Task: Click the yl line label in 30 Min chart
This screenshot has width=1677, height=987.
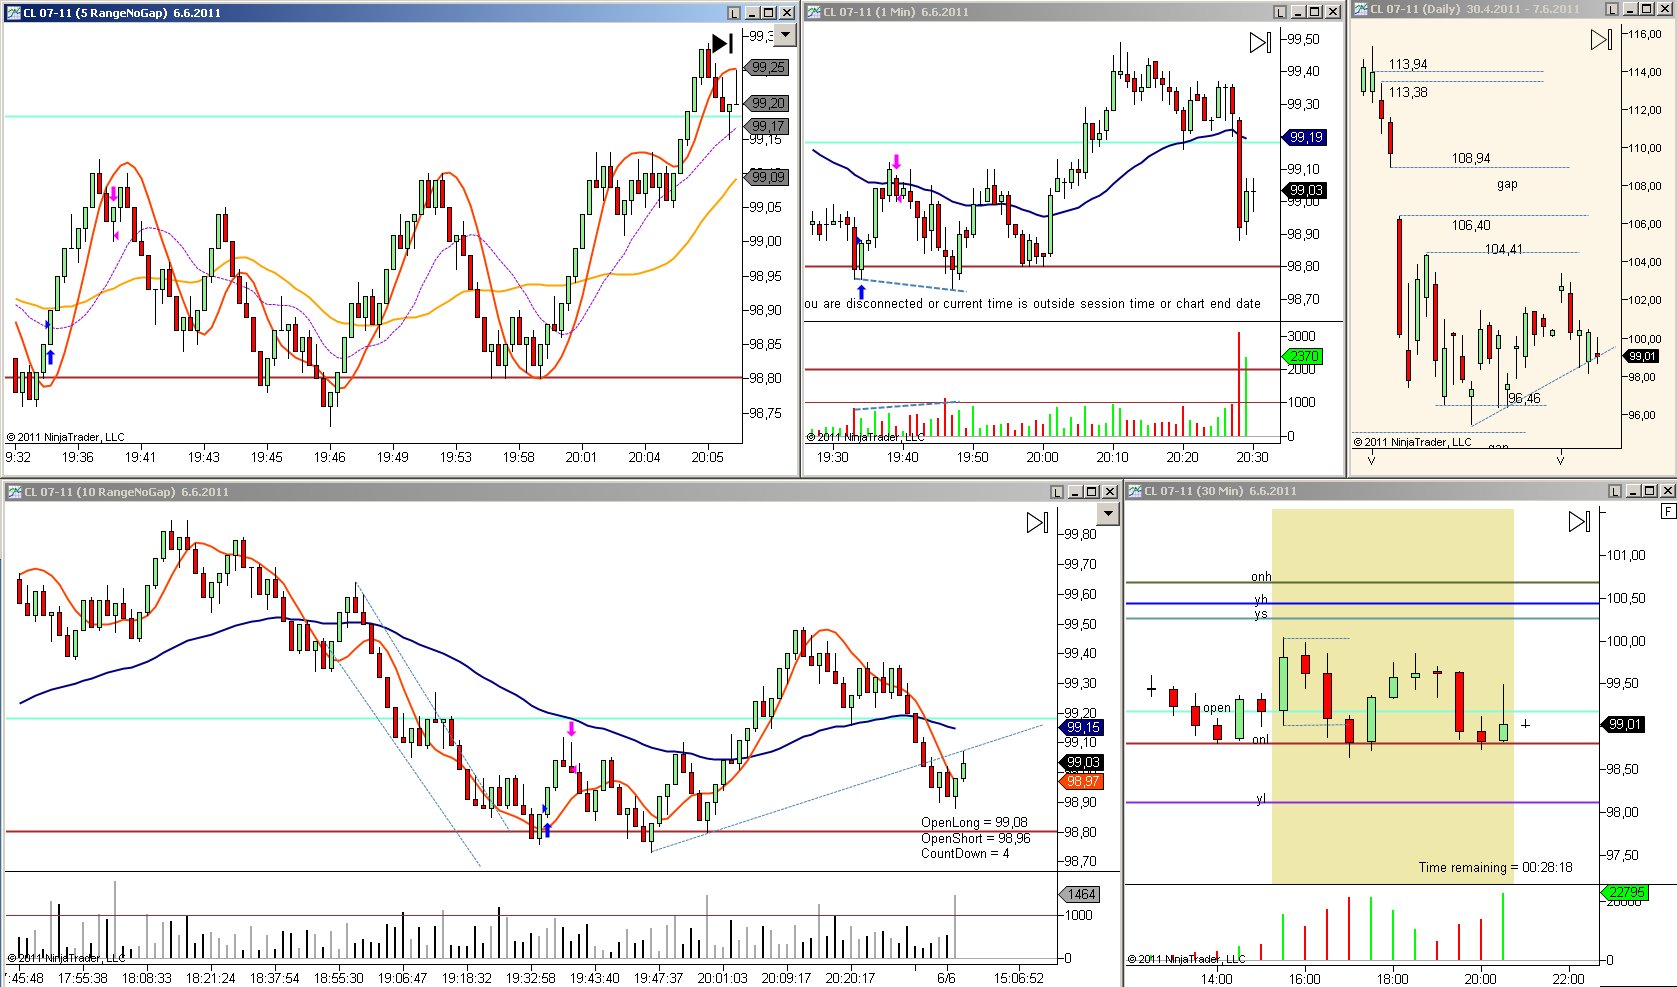Action: tap(1260, 799)
